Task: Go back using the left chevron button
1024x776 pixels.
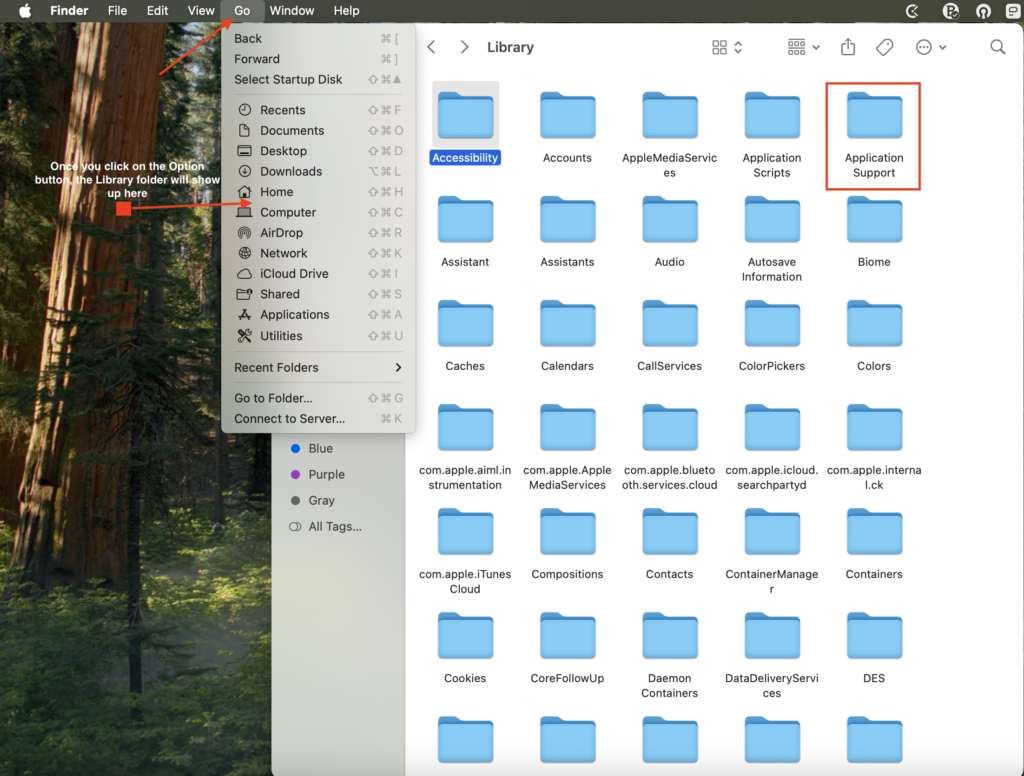Action: pos(432,47)
